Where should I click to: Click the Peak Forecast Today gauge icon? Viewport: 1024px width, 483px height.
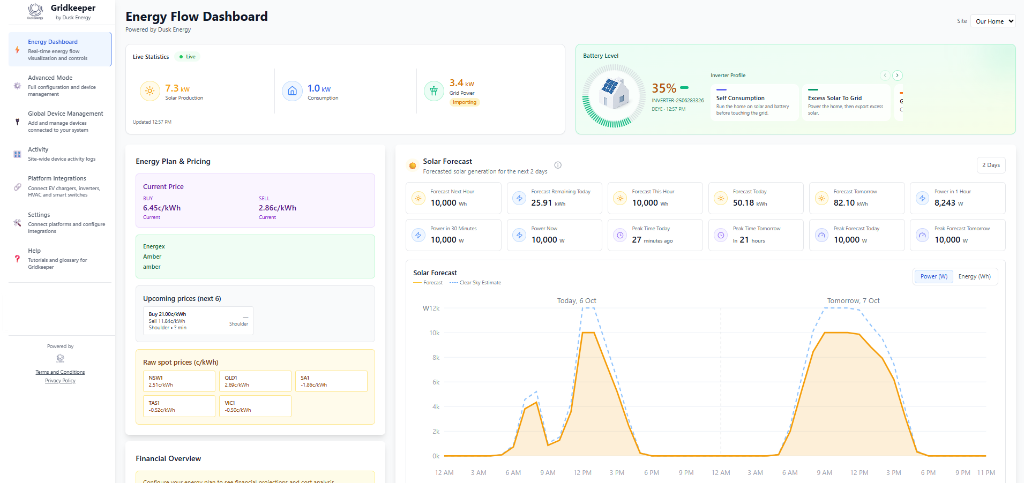point(822,235)
